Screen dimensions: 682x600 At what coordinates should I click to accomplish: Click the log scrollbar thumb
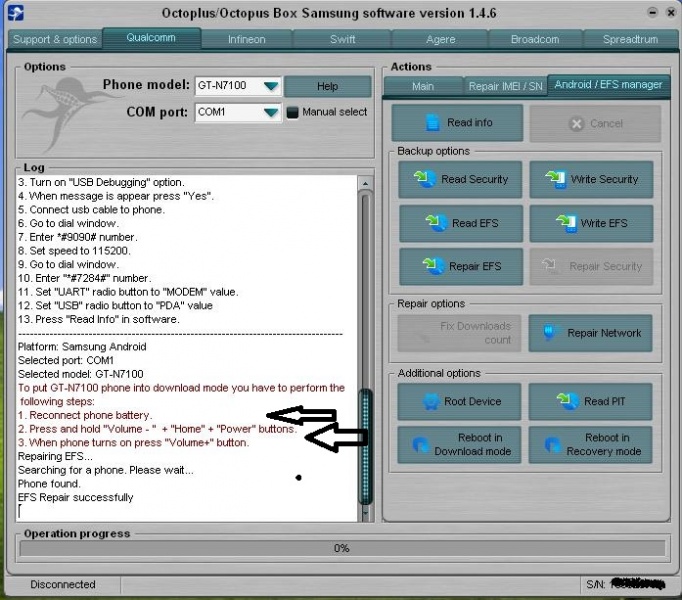tap(365, 447)
